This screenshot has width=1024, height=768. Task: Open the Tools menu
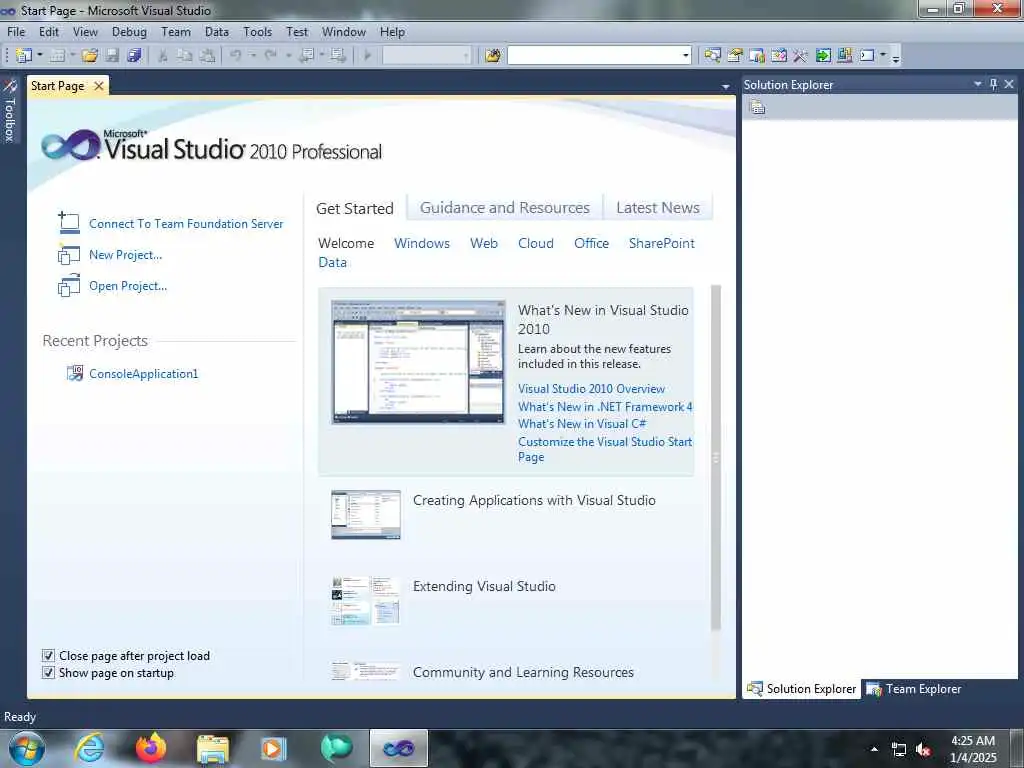[257, 31]
